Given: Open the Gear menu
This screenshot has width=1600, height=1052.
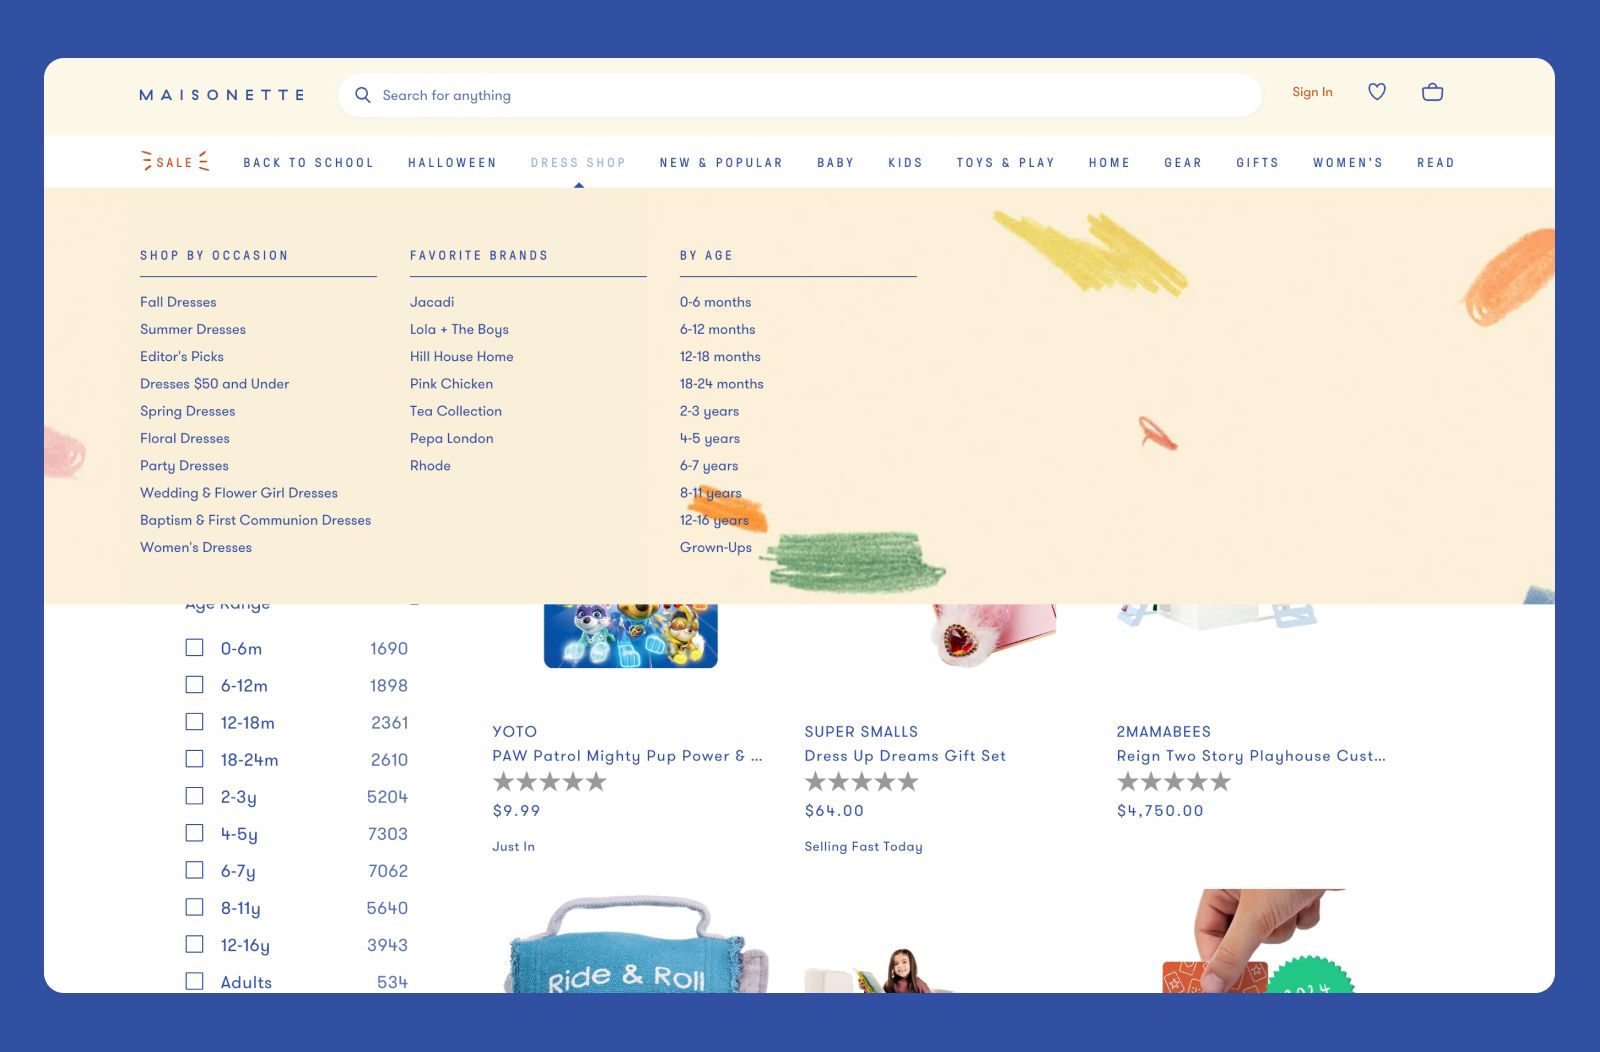Looking at the screenshot, I should [x=1183, y=162].
